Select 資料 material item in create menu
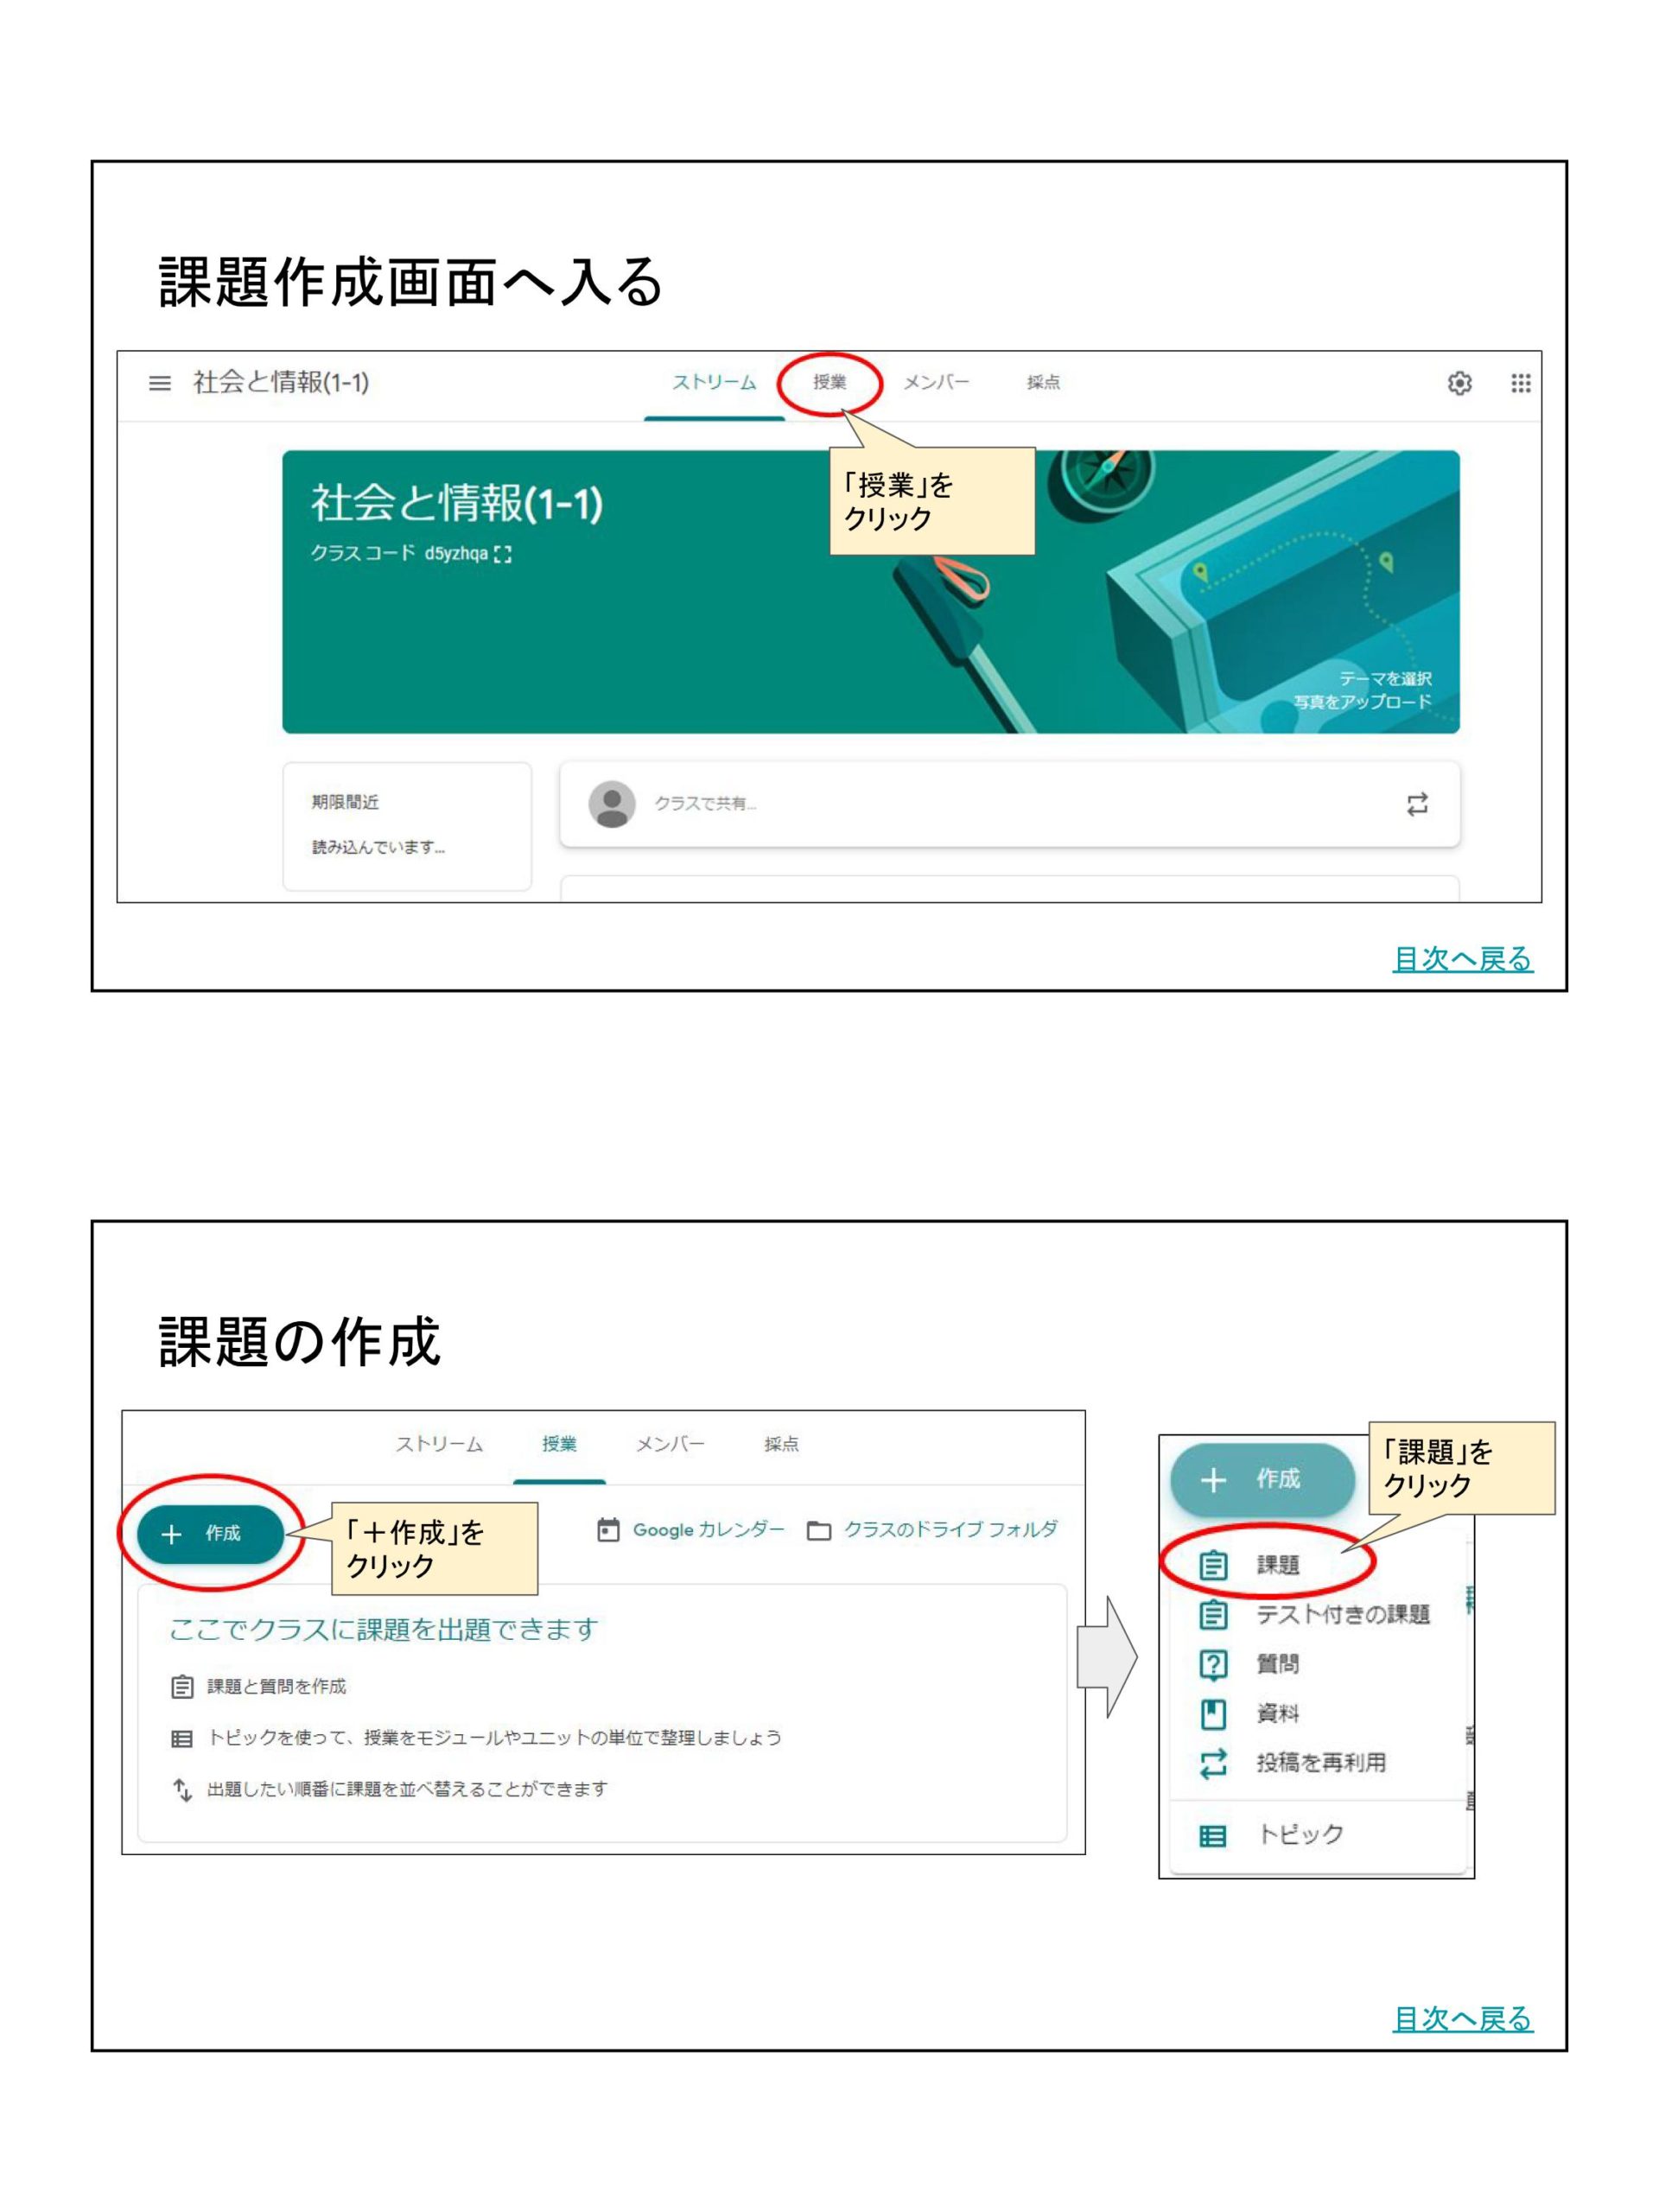Image resolution: width=1659 pixels, height=2212 pixels. (x=1277, y=1713)
